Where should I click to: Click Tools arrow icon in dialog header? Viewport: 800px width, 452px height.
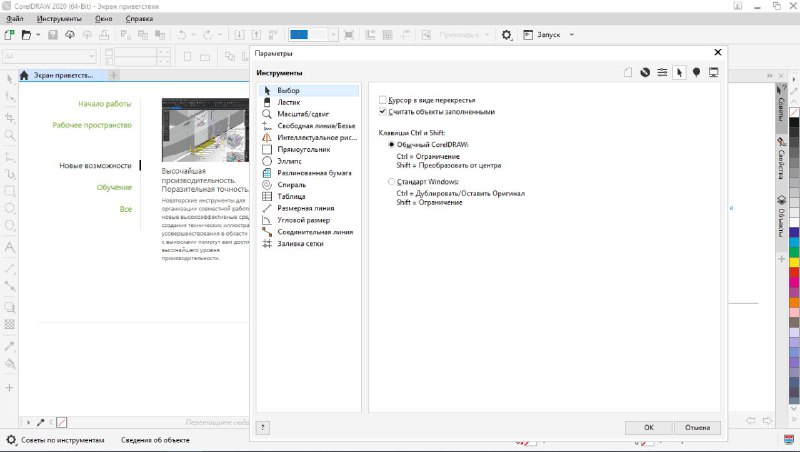[679, 72]
